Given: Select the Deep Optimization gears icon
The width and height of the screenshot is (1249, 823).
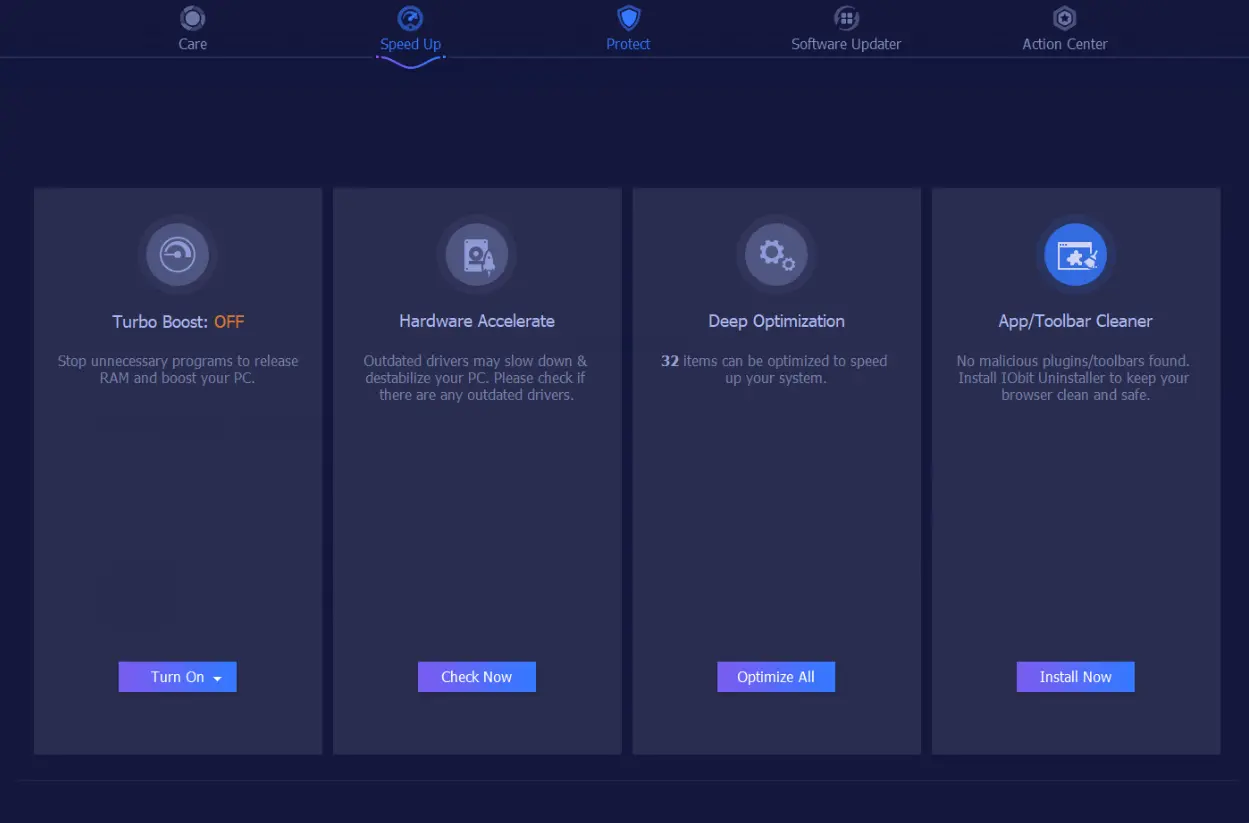Looking at the screenshot, I should tap(776, 254).
